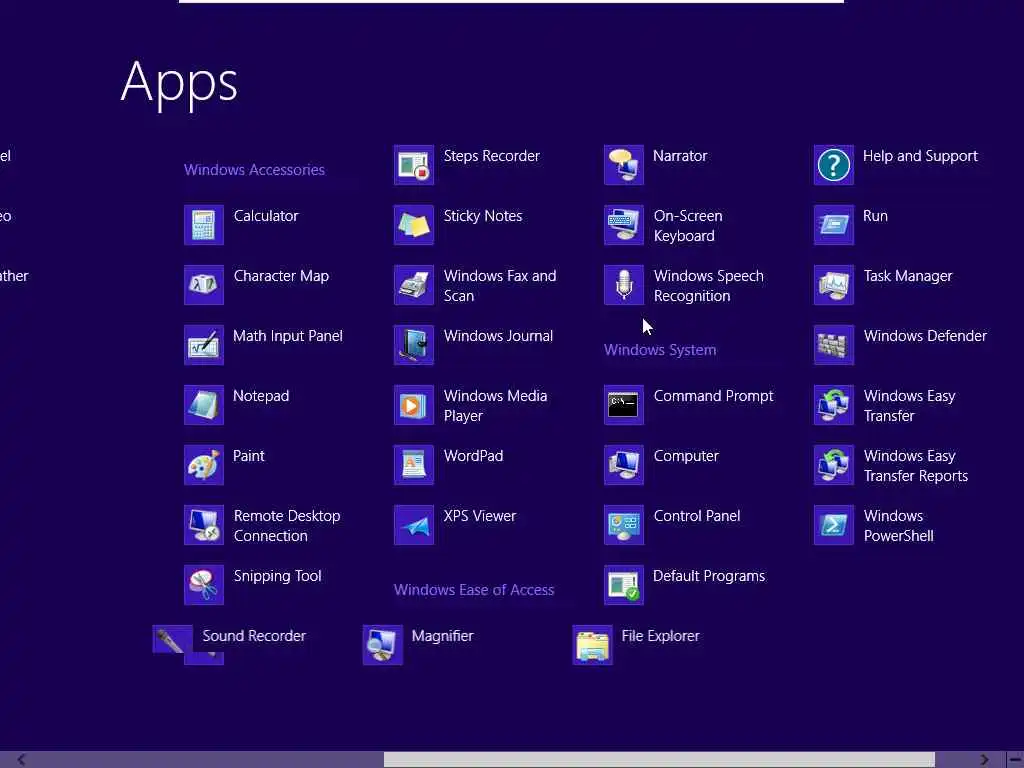Open Math Input Panel icon
Viewport: 1024px width, 768px height.
click(x=204, y=345)
